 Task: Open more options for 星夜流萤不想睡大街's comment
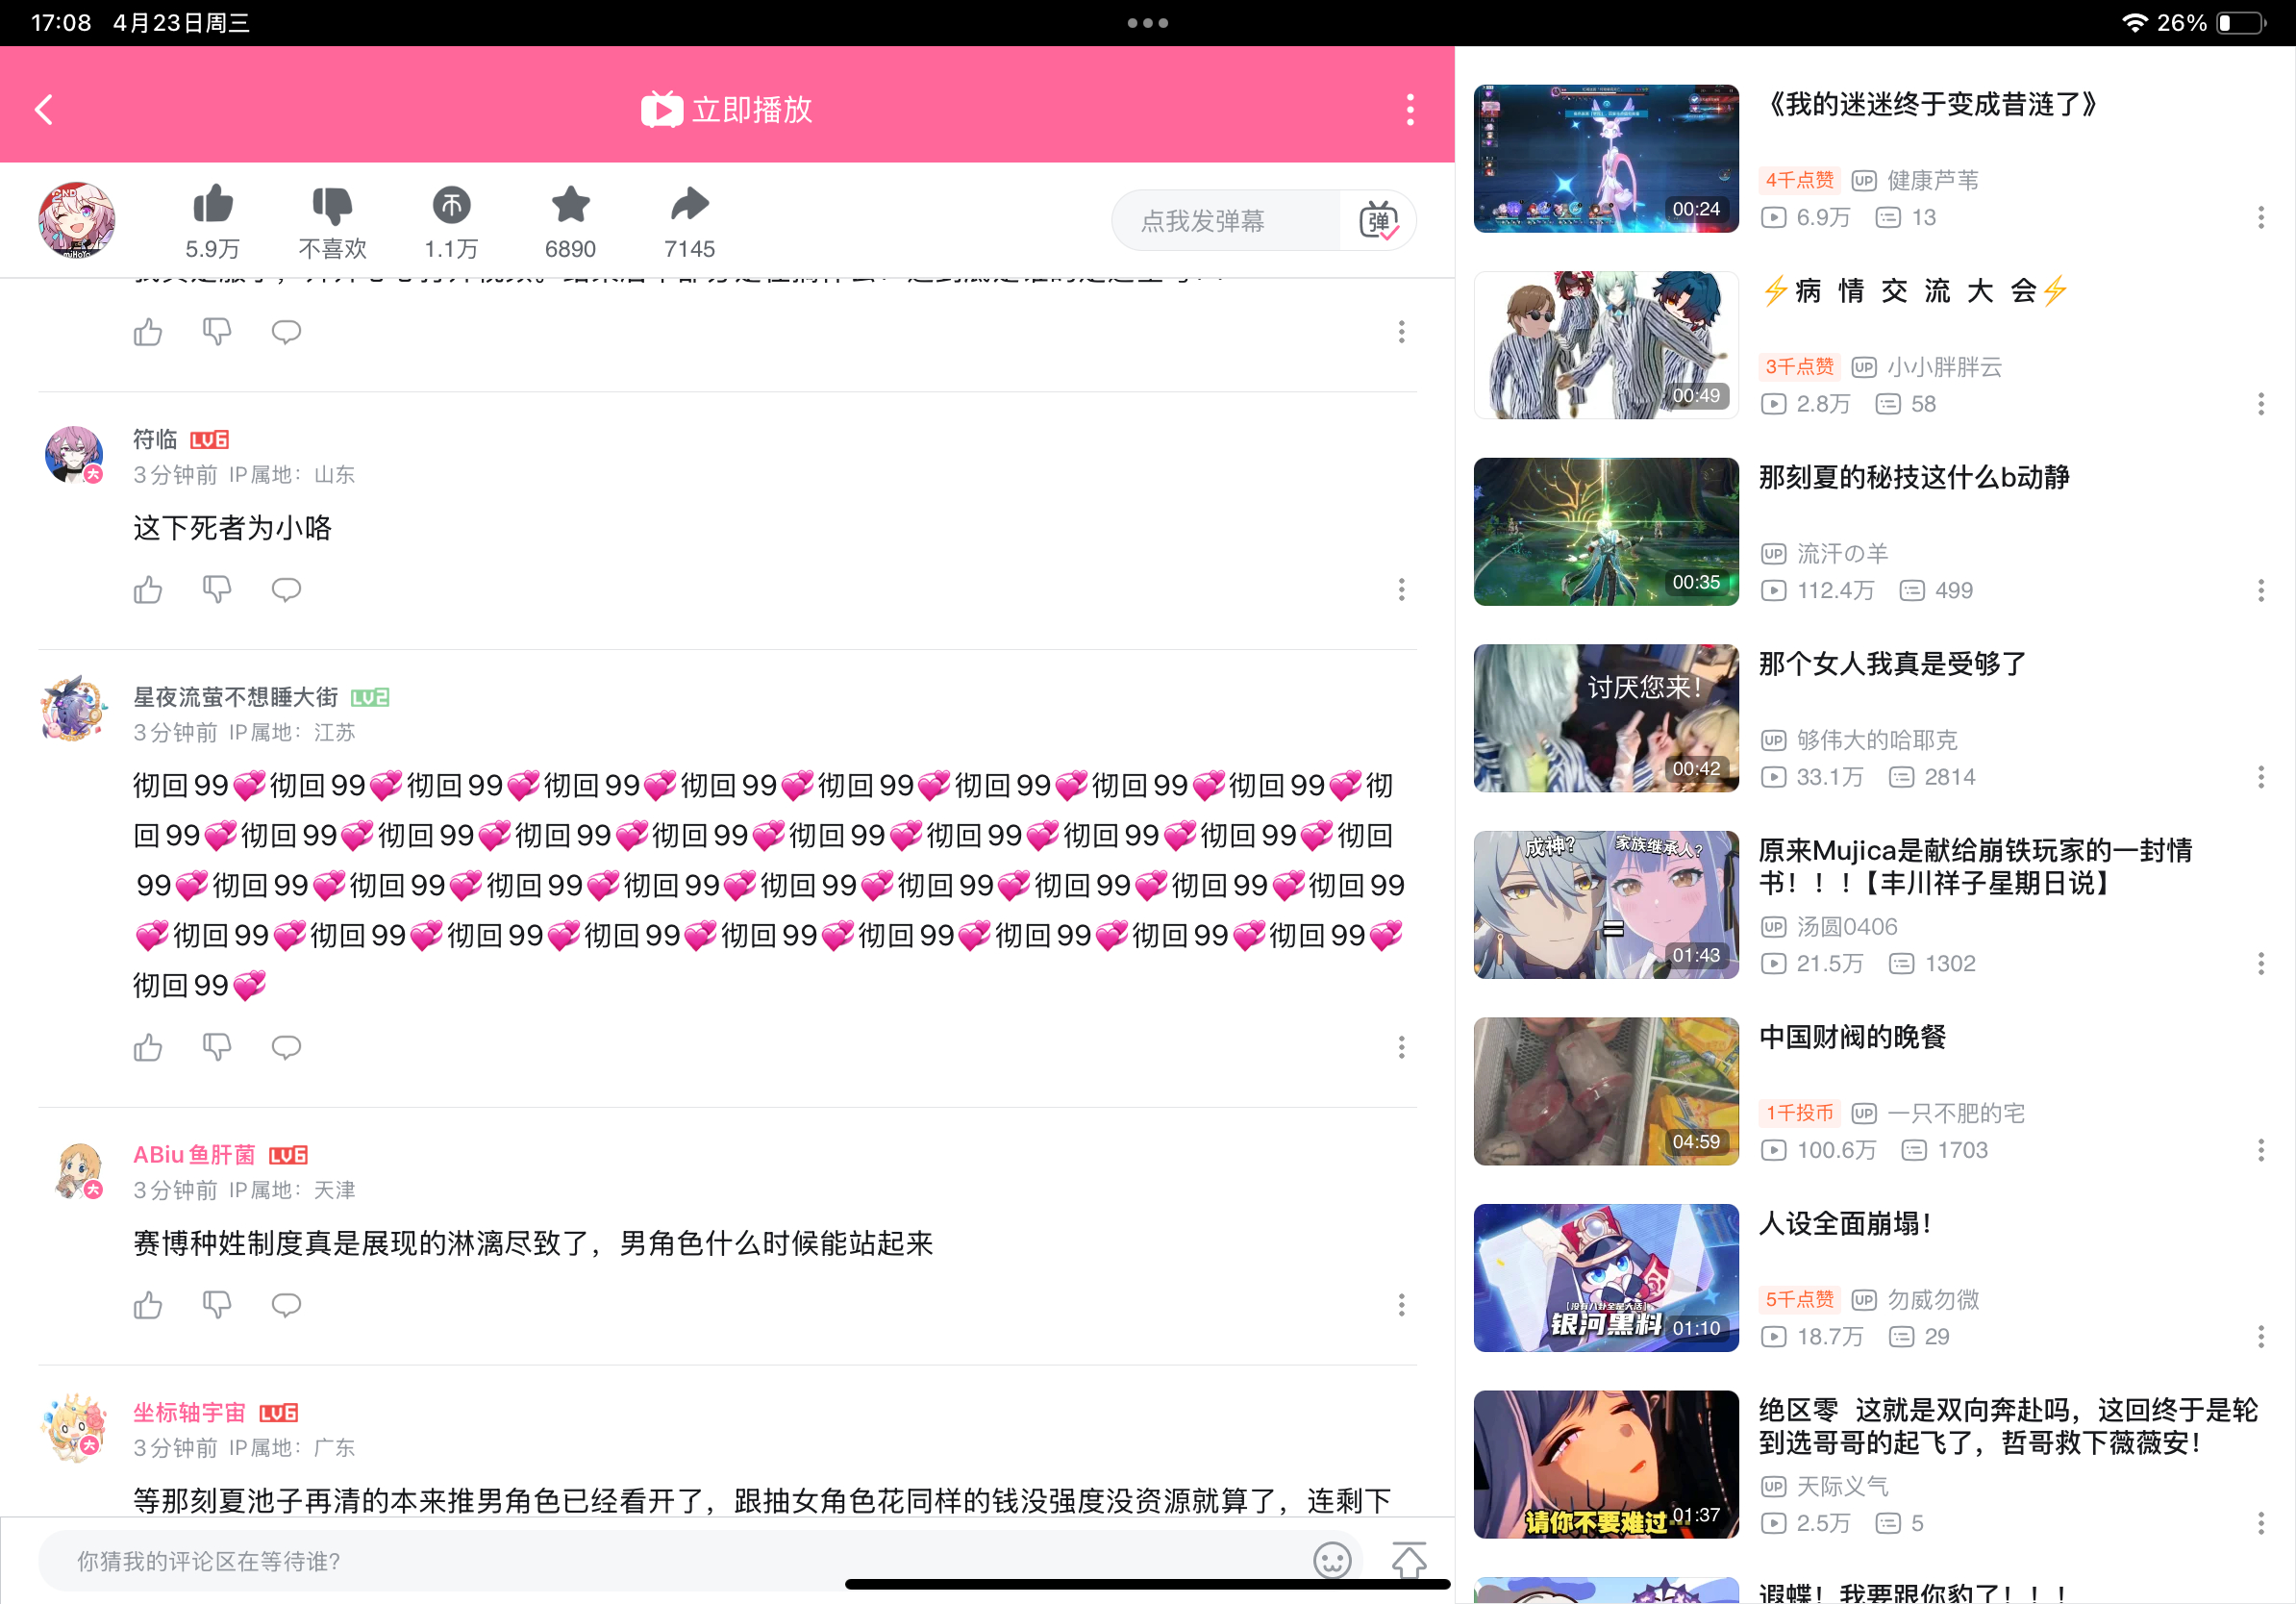1401,1047
